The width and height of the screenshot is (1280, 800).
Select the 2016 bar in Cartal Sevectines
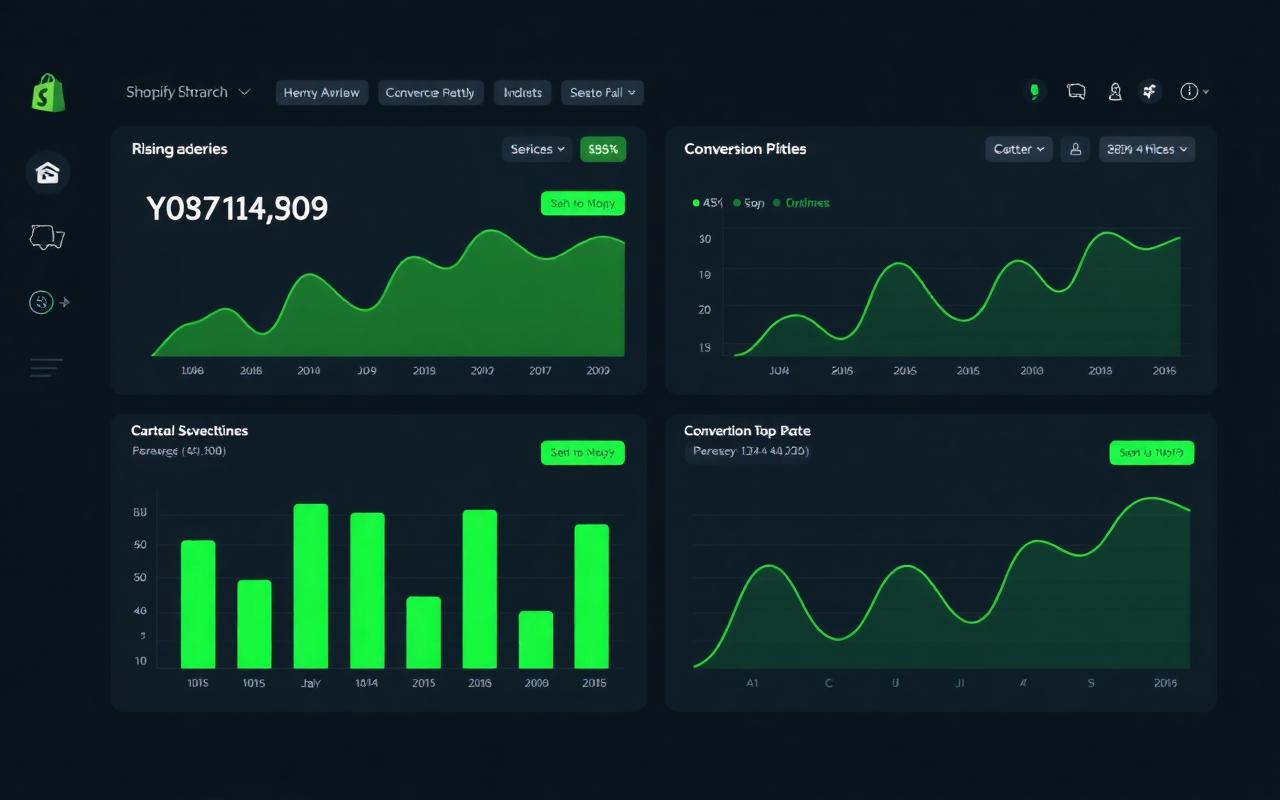point(480,589)
